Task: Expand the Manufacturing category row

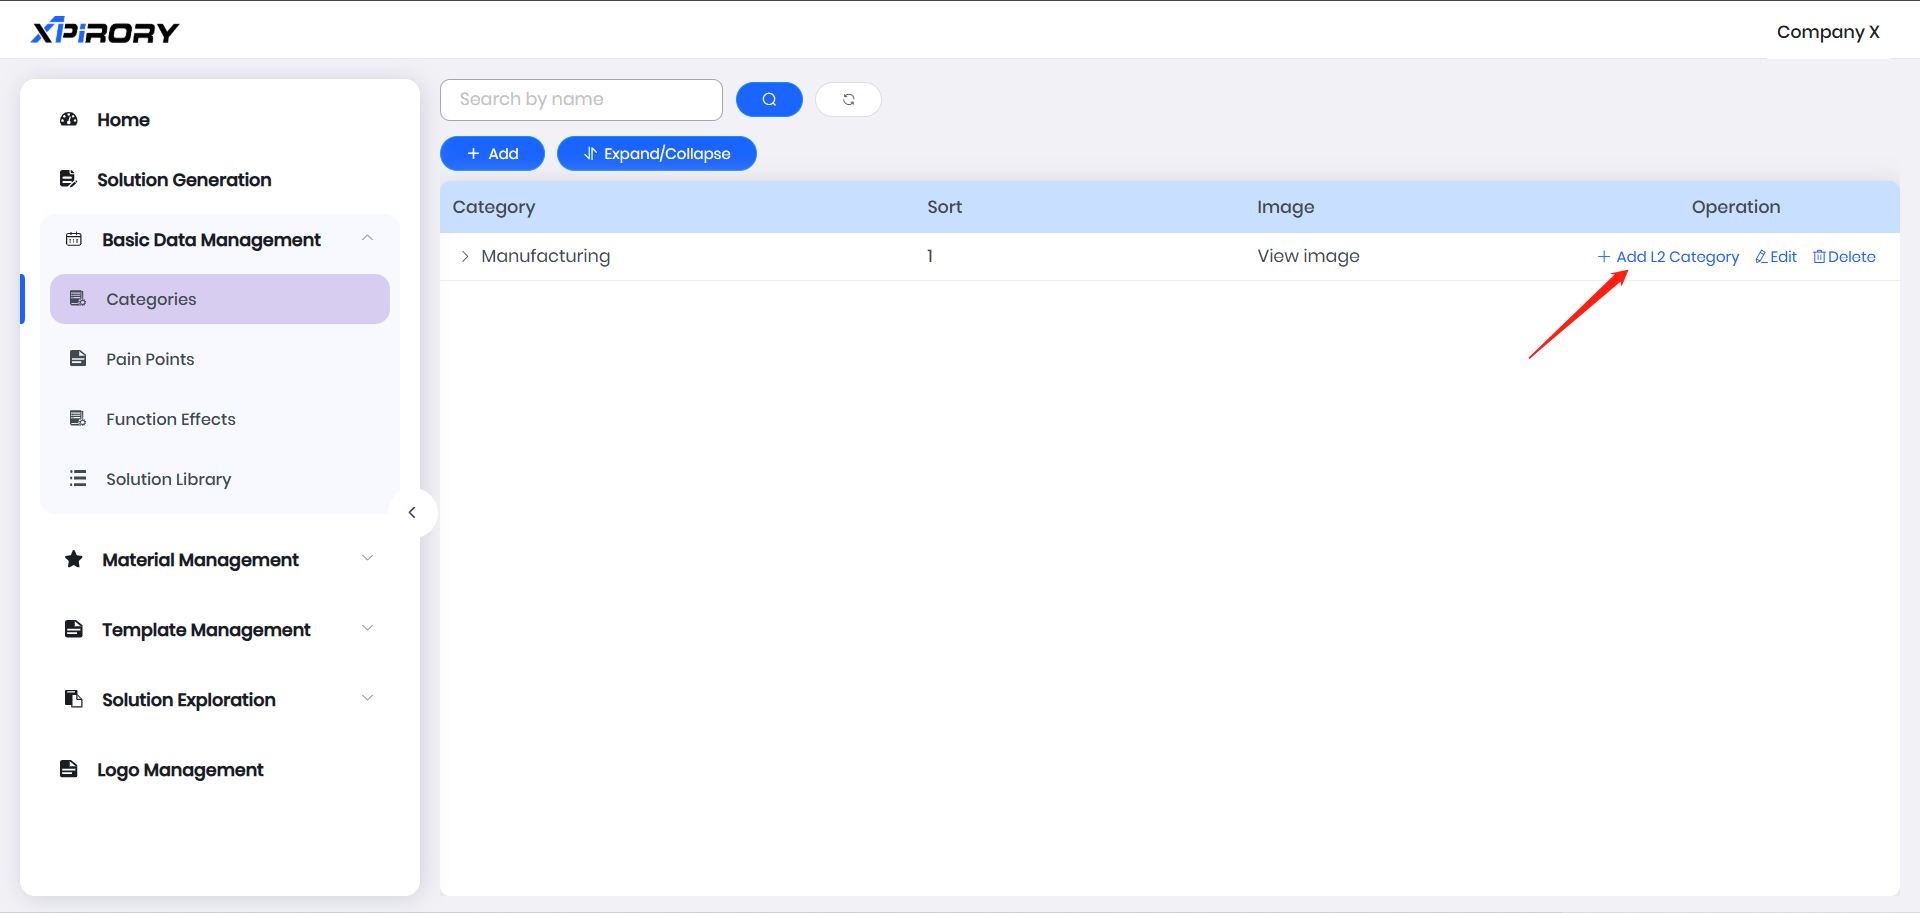Action: coord(465,257)
